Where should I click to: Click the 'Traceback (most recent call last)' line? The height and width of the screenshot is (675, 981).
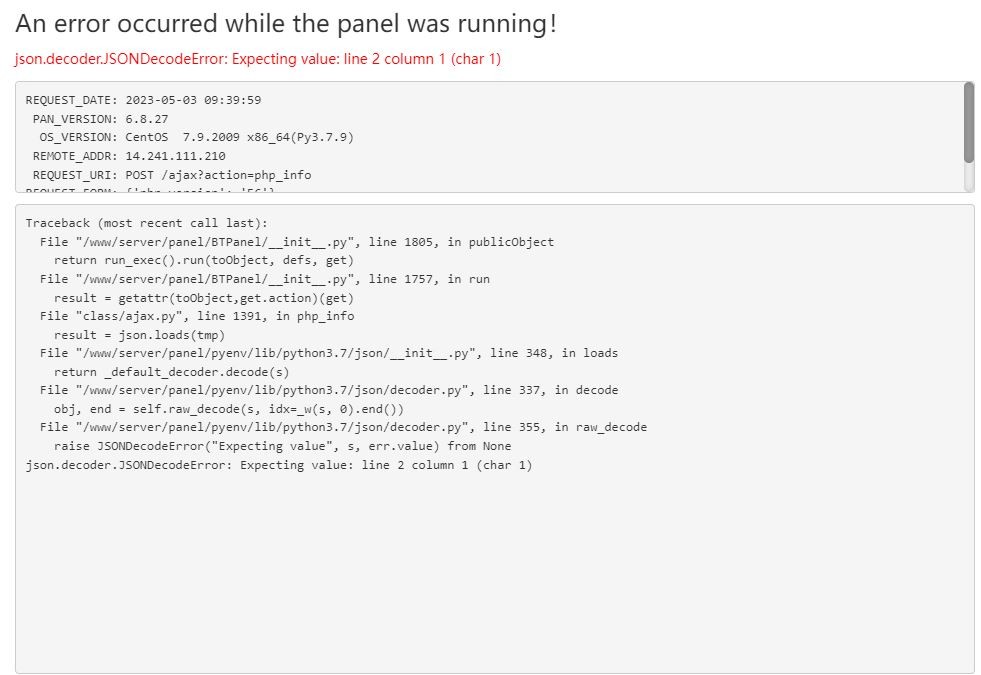click(147, 223)
